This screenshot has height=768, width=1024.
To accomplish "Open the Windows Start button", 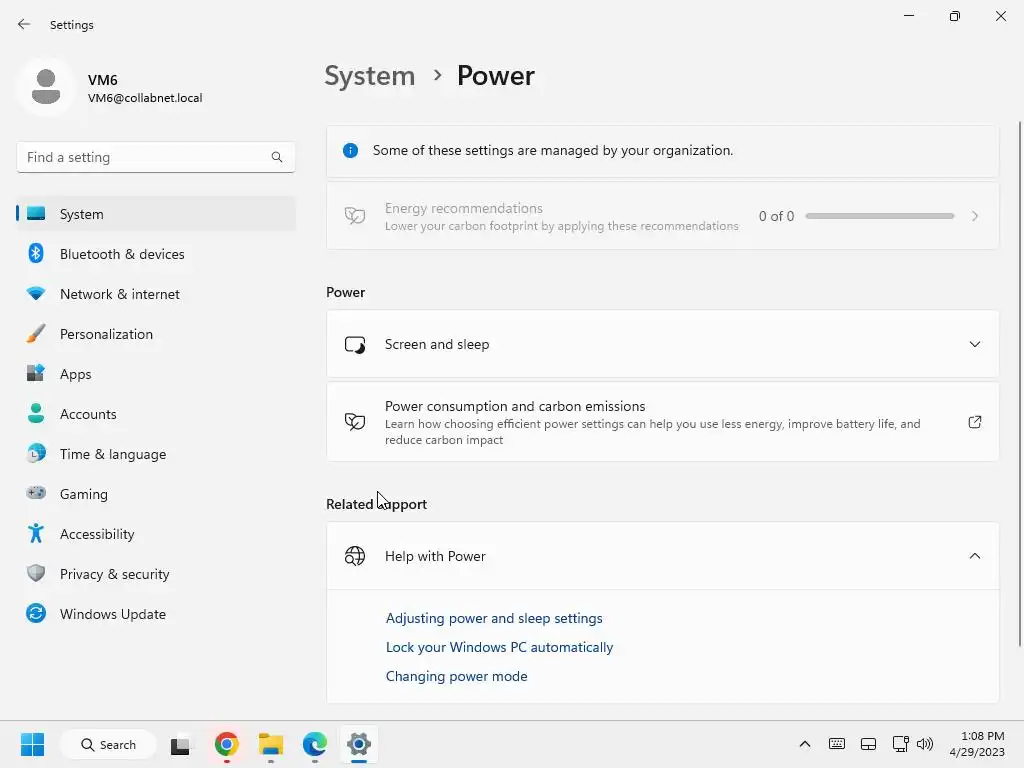I will point(32,744).
